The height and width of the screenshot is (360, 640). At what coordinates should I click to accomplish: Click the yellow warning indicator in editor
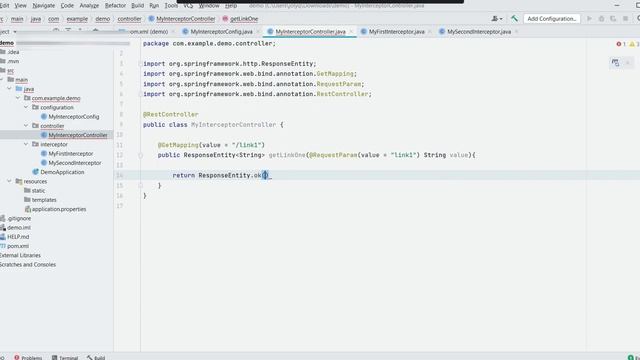[x=633, y=44]
